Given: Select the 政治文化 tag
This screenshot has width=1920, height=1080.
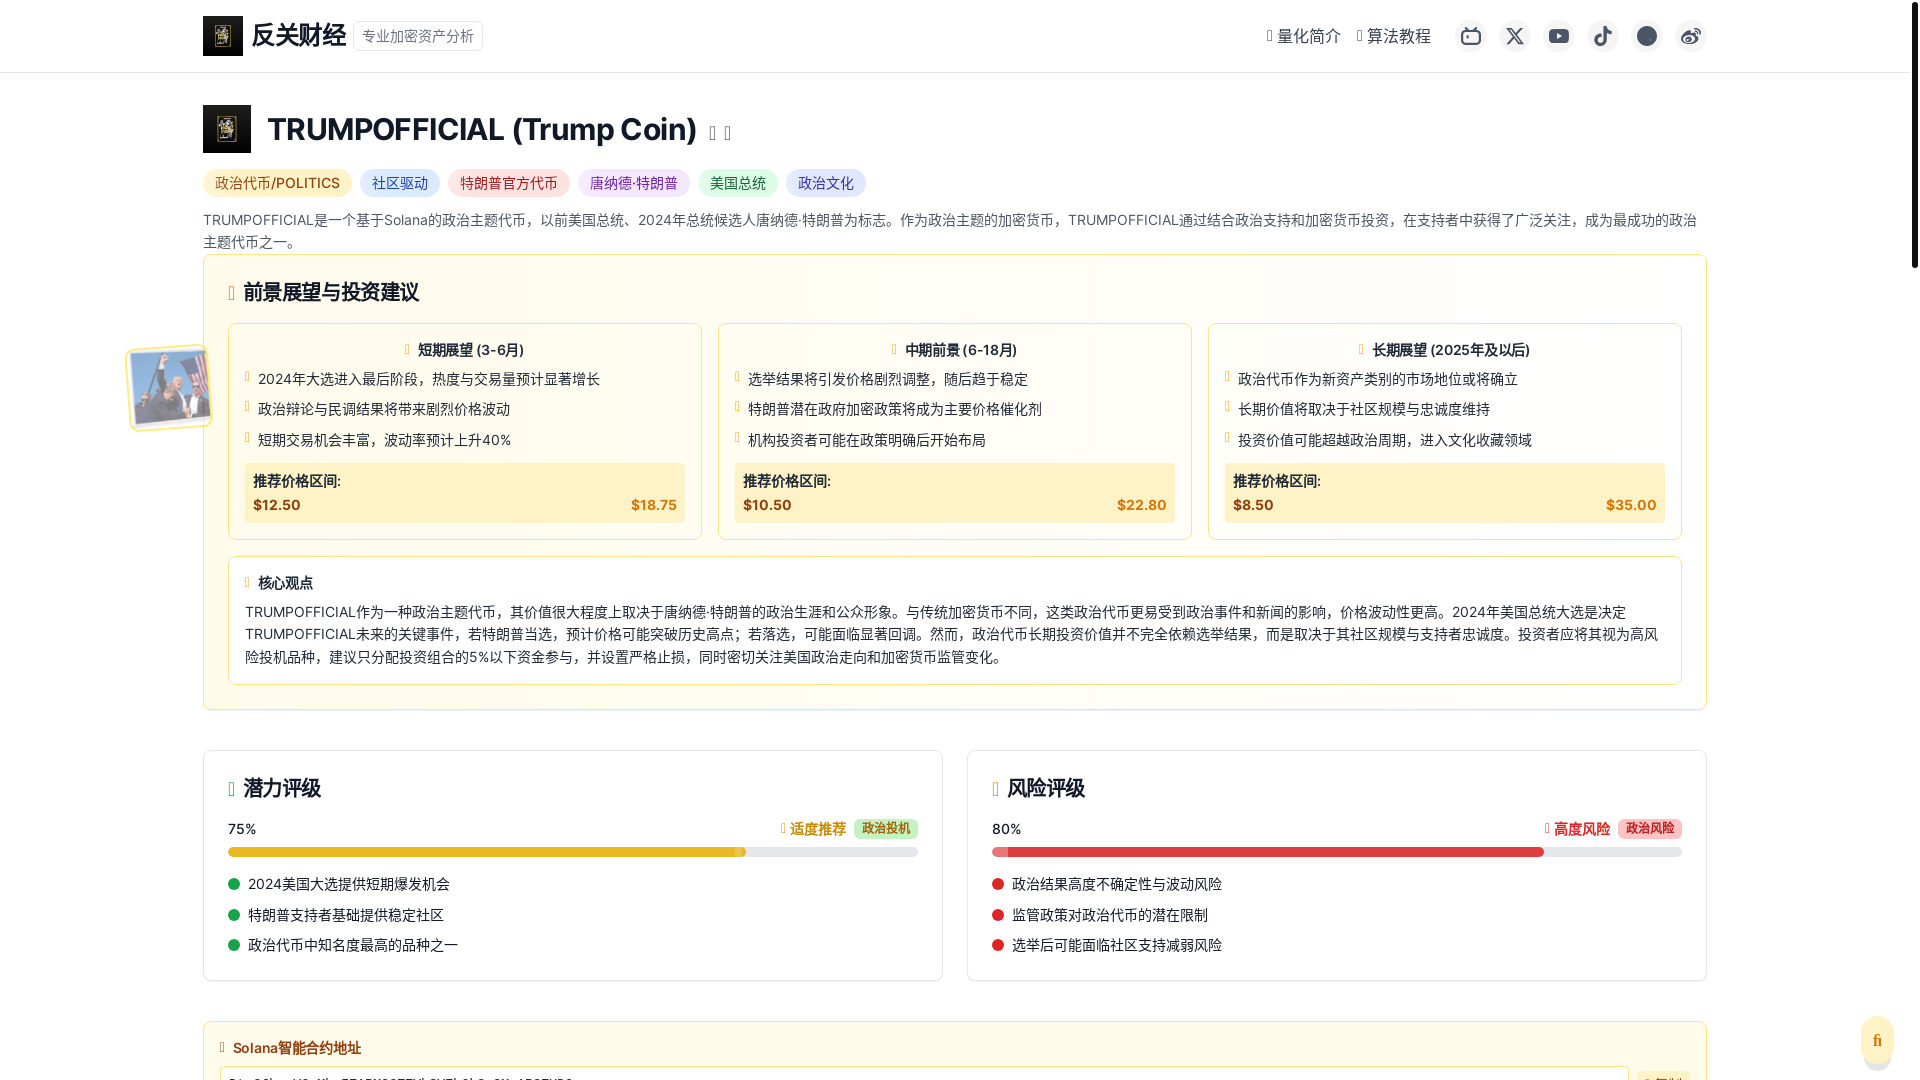Looking at the screenshot, I should point(826,183).
